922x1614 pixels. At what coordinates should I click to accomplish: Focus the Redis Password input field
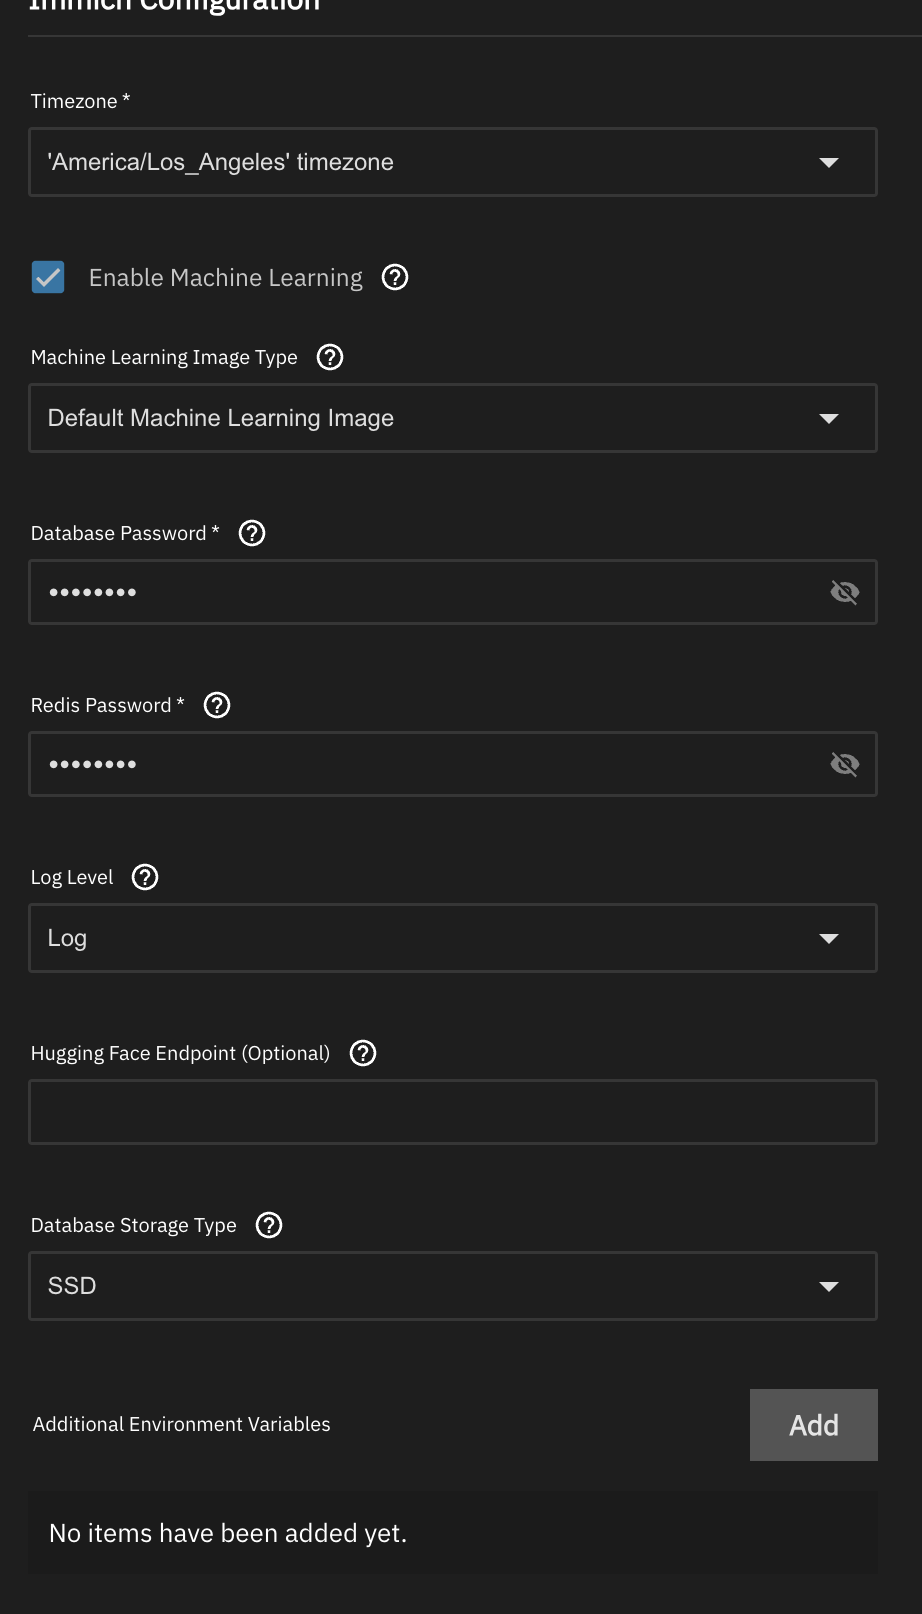420,764
